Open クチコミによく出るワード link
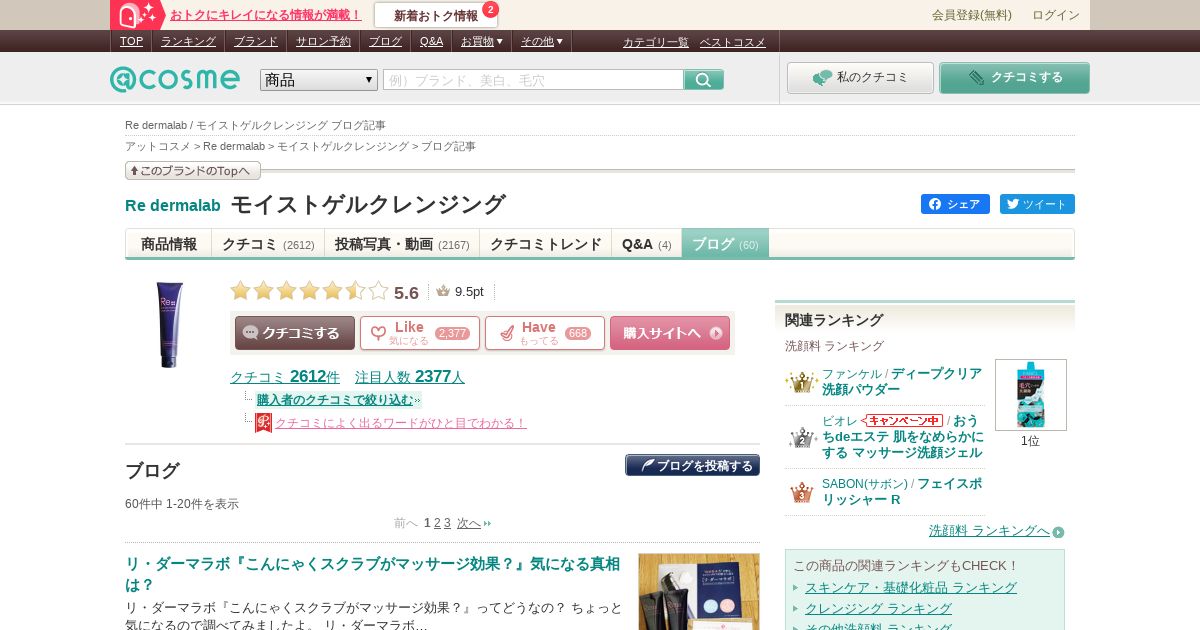1200x630 pixels. (x=400, y=423)
